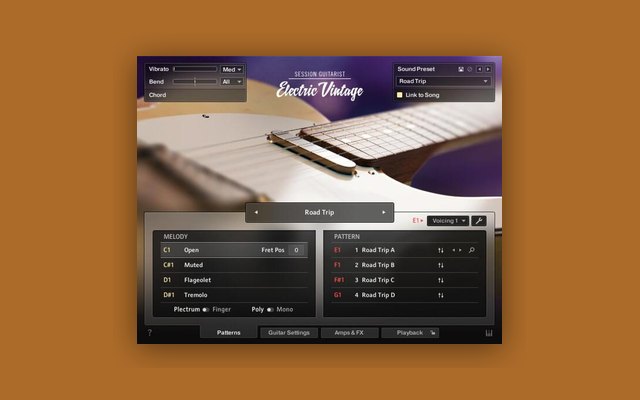Click up-down arrows icon on Road Trip C
Image resolution: width=640 pixels, height=400 pixels.
click(441, 280)
